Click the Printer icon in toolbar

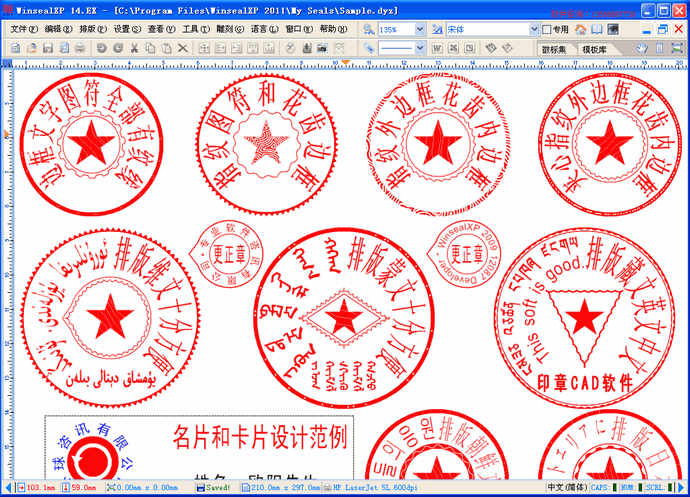point(80,48)
